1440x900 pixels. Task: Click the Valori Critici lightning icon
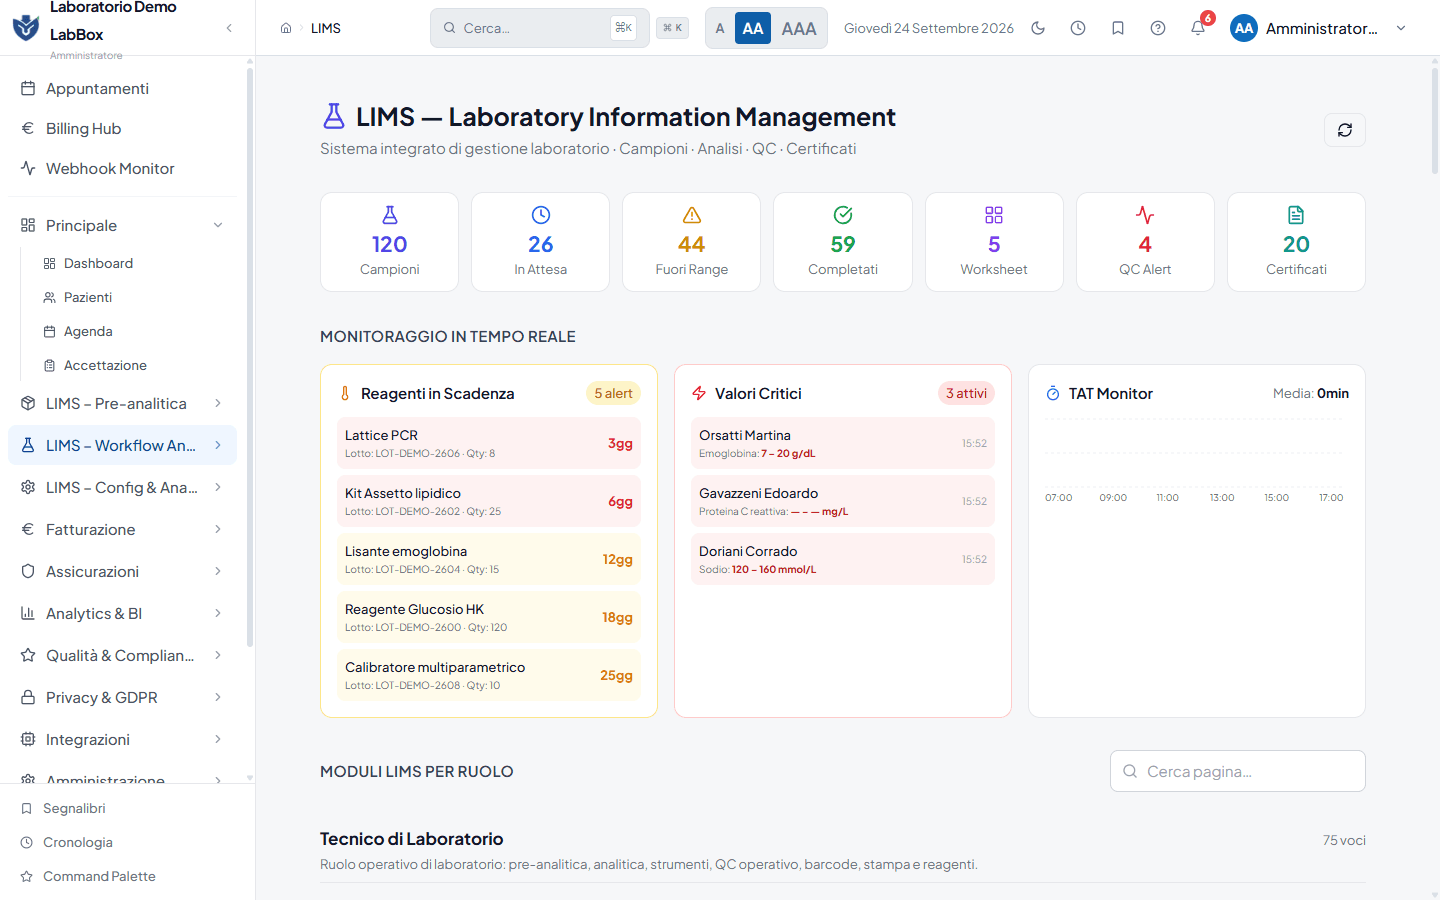[x=699, y=393]
